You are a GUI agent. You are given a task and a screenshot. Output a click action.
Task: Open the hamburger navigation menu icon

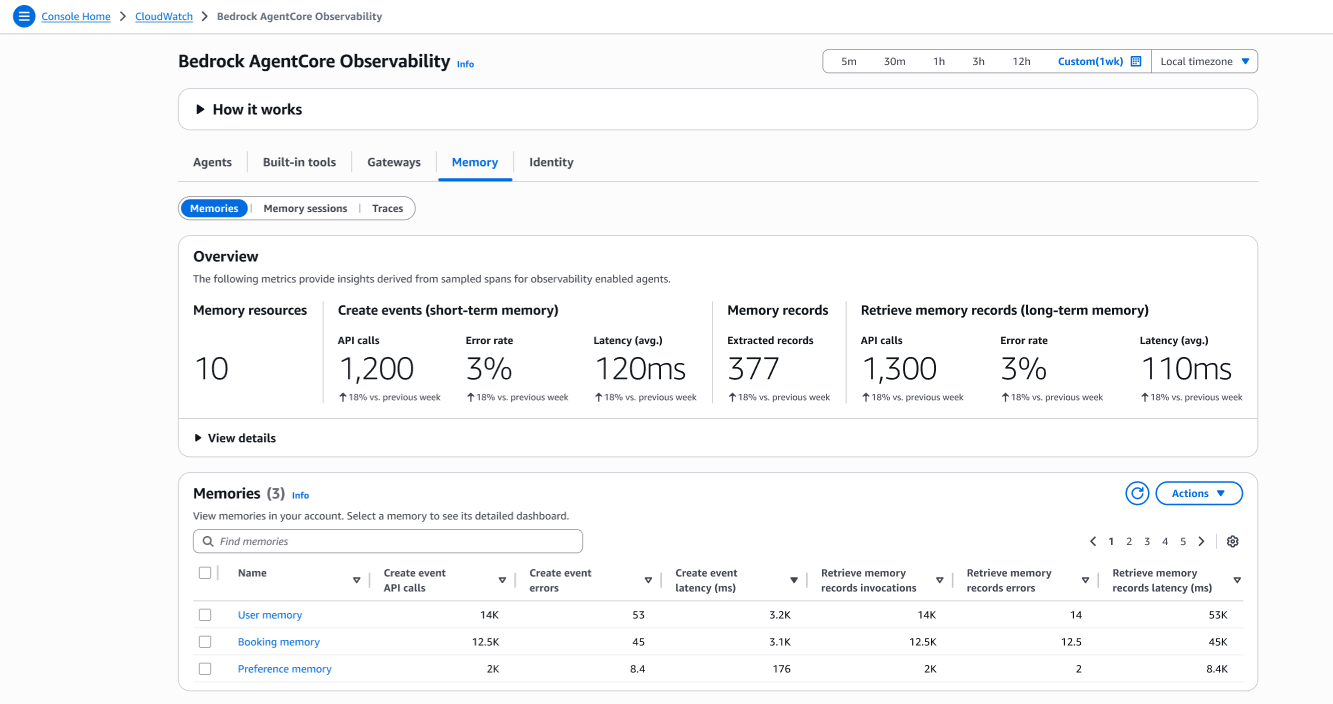pos(24,16)
